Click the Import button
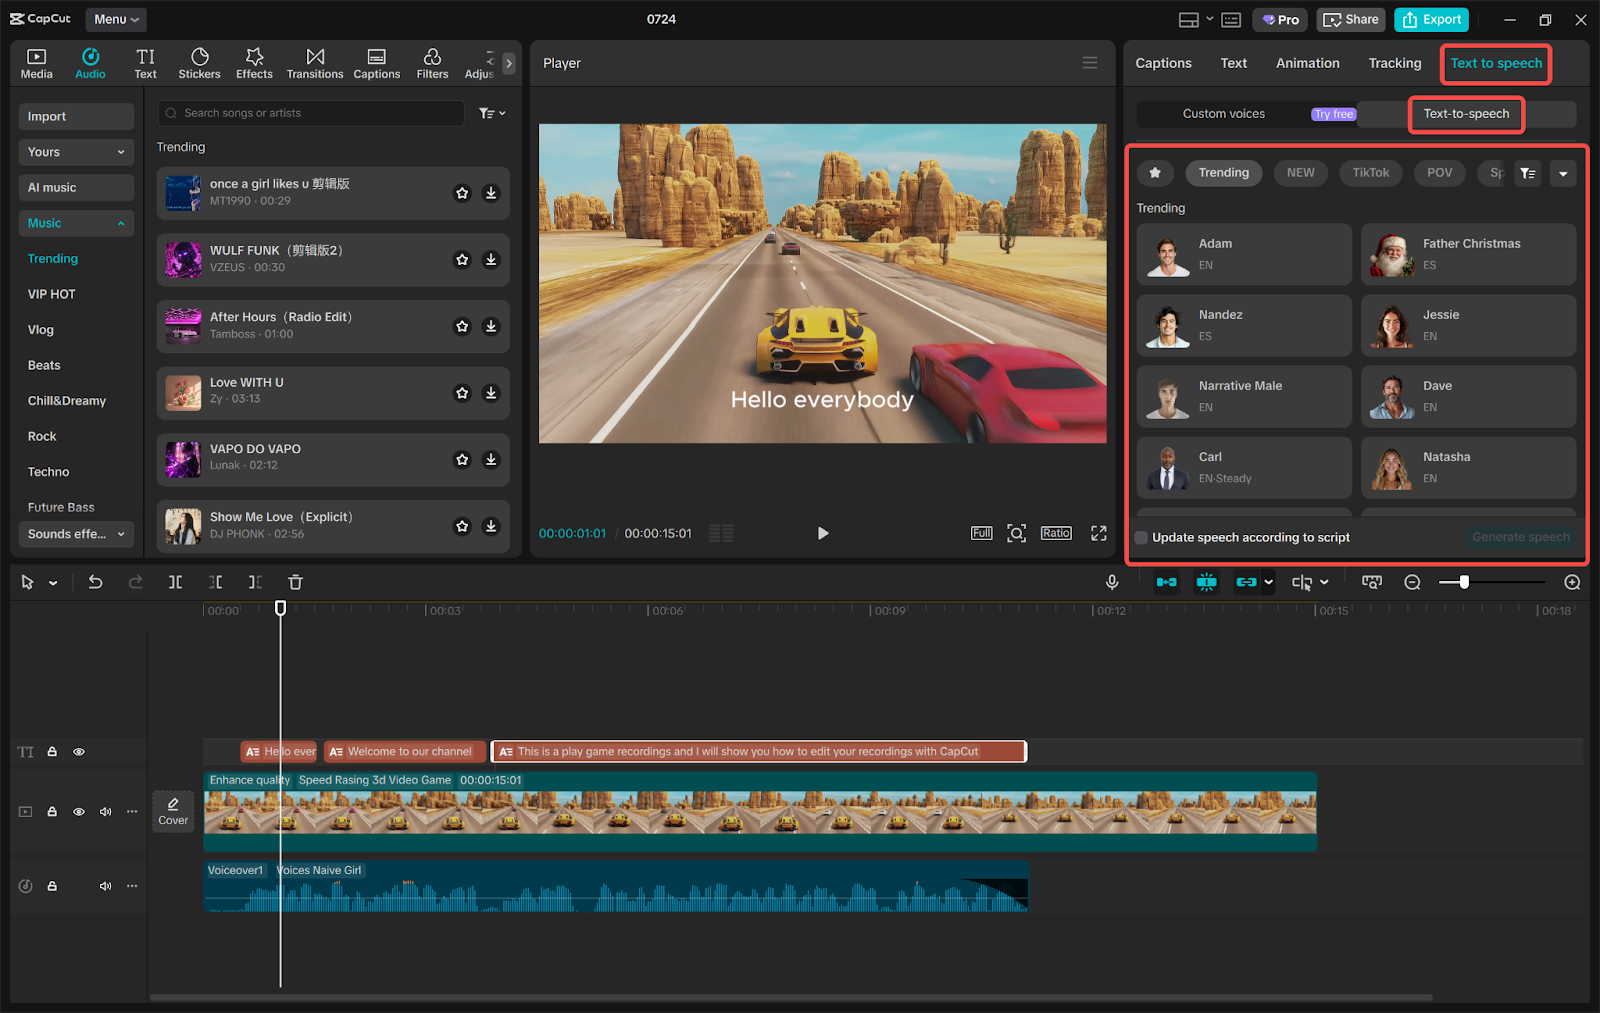 tap(76, 117)
